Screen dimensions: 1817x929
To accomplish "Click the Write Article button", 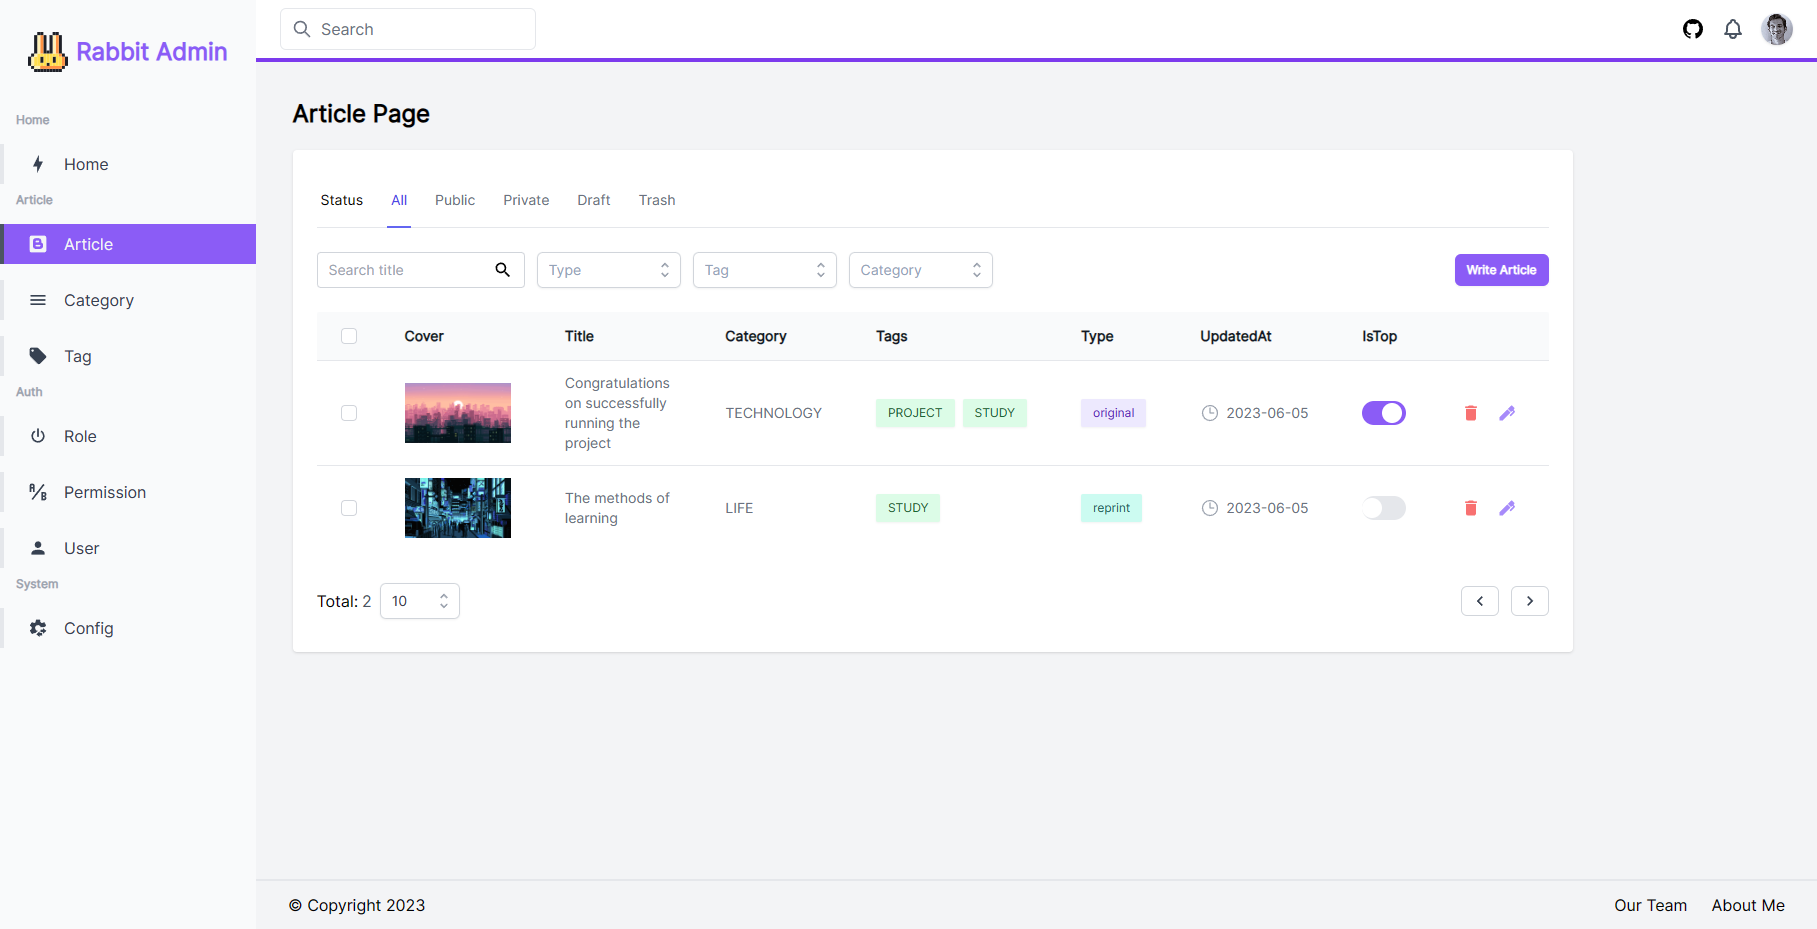I will pos(1501,269).
